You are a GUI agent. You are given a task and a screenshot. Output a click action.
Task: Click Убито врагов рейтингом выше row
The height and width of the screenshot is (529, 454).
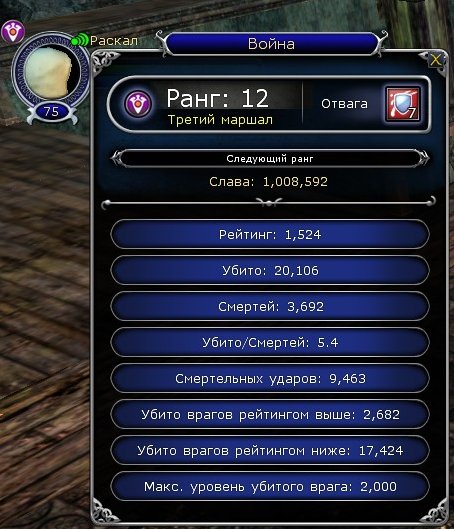(x=270, y=414)
